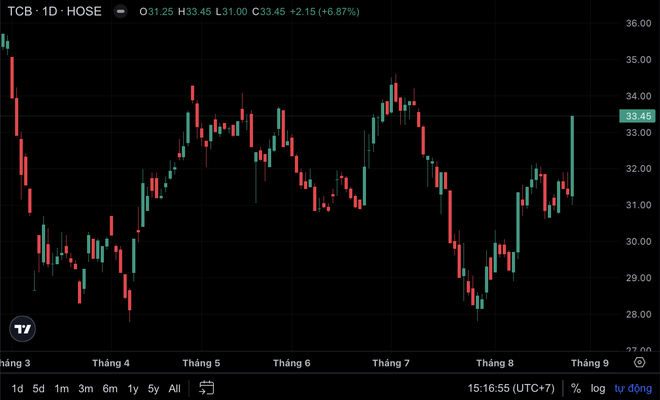The width and height of the screenshot is (660, 400).
Task: Open timezone menu showing UTC+7 clock
Action: pos(511,388)
